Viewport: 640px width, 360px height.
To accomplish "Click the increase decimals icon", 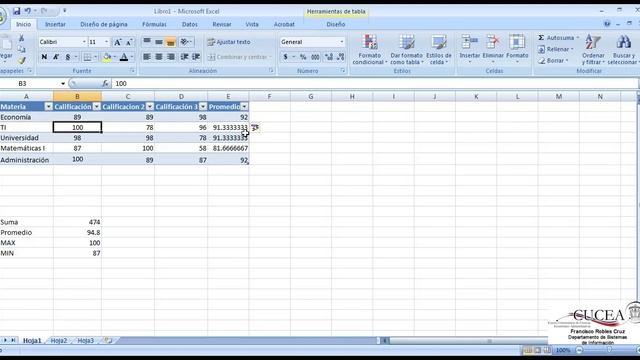I will coord(329,57).
